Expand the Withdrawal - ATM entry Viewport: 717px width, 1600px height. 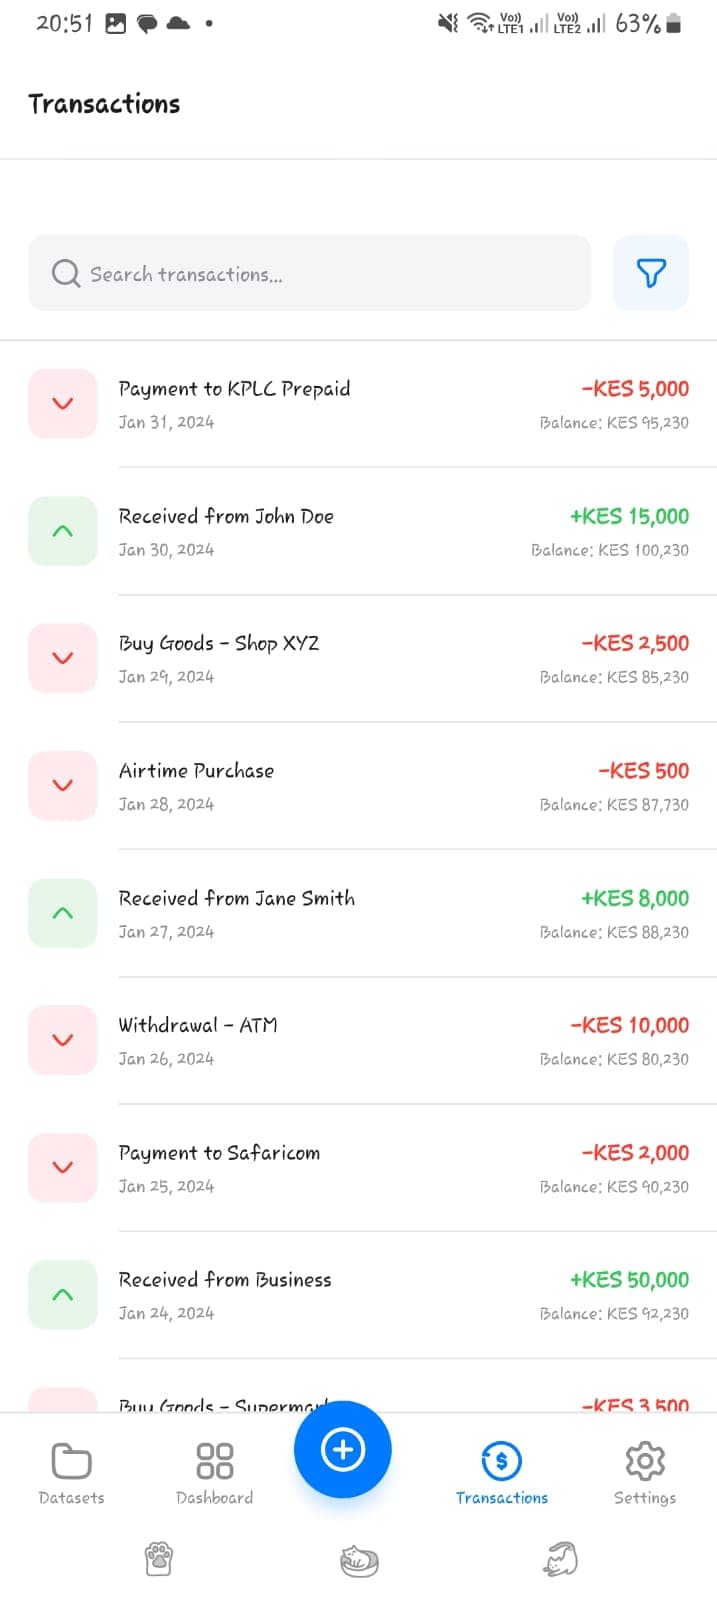pyautogui.click(x=62, y=1039)
